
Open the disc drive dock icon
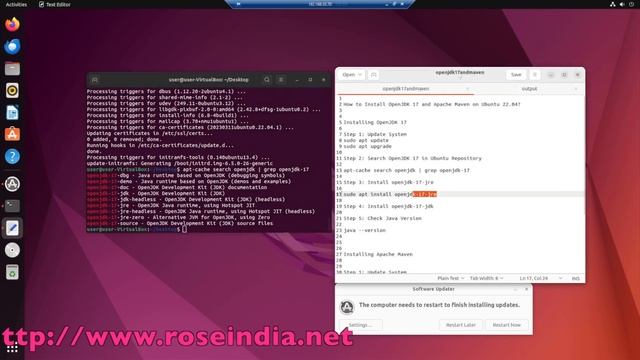pyautogui.click(x=12, y=250)
